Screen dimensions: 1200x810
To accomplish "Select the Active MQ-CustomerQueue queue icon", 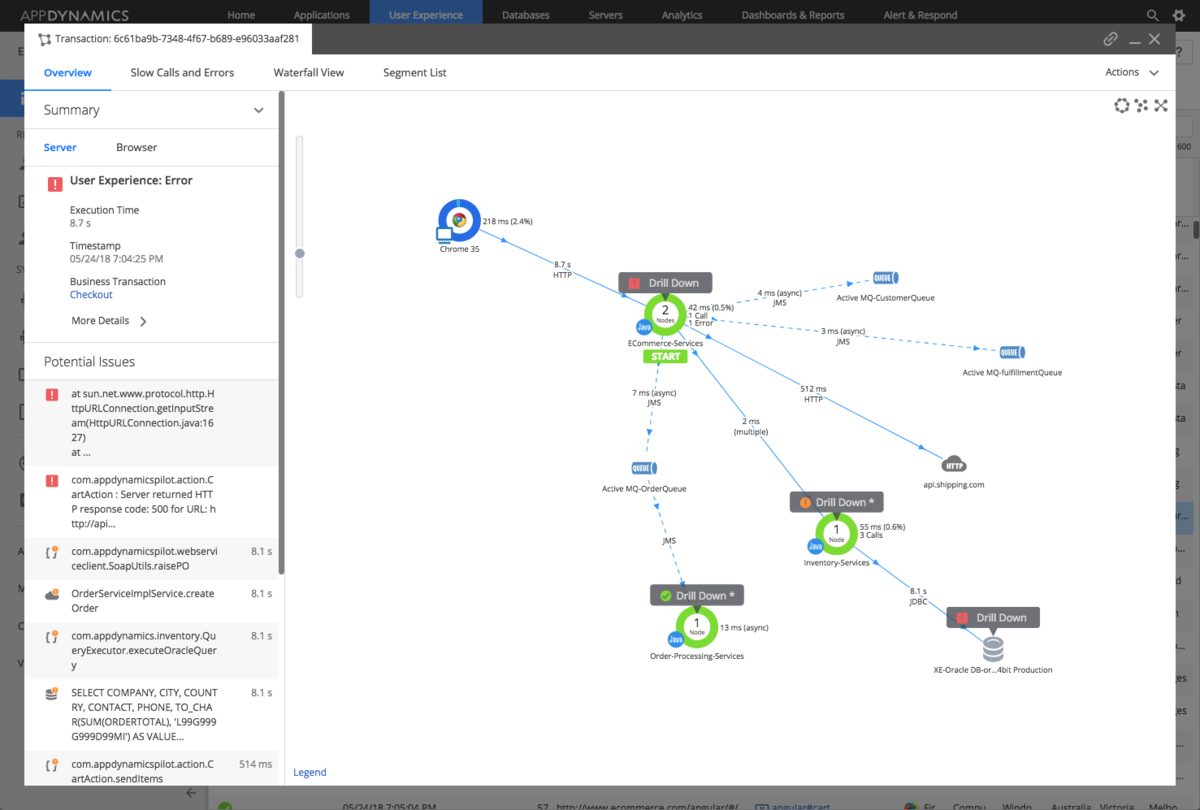I will click(x=885, y=278).
